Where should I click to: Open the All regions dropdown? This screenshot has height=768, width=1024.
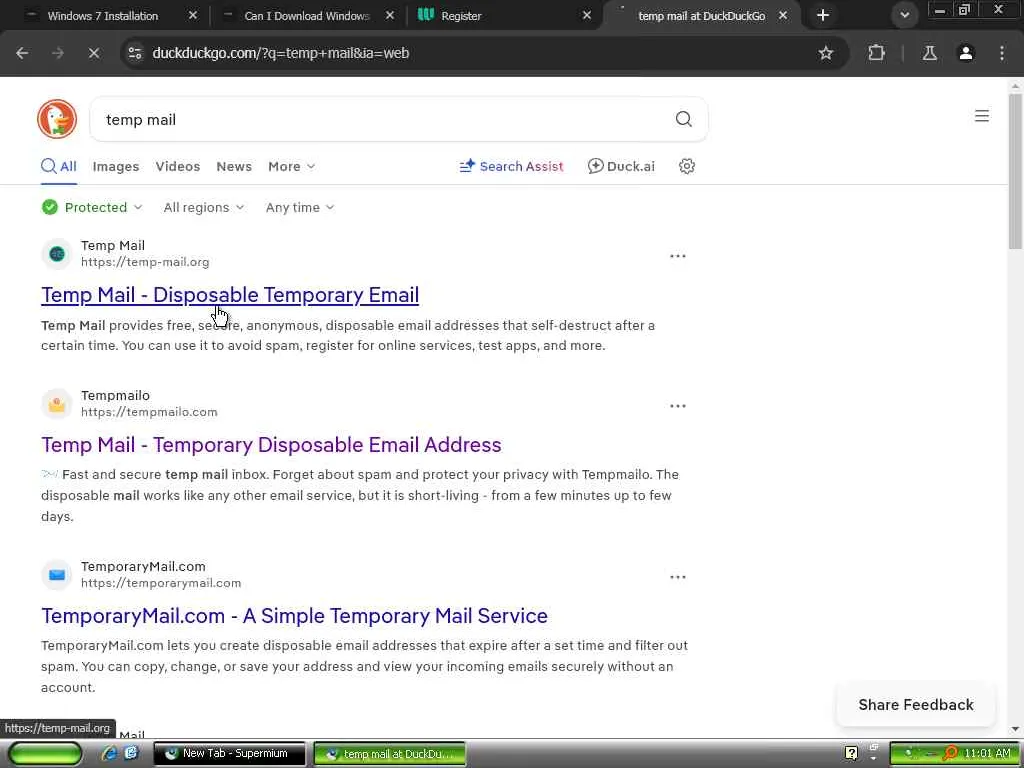click(204, 207)
